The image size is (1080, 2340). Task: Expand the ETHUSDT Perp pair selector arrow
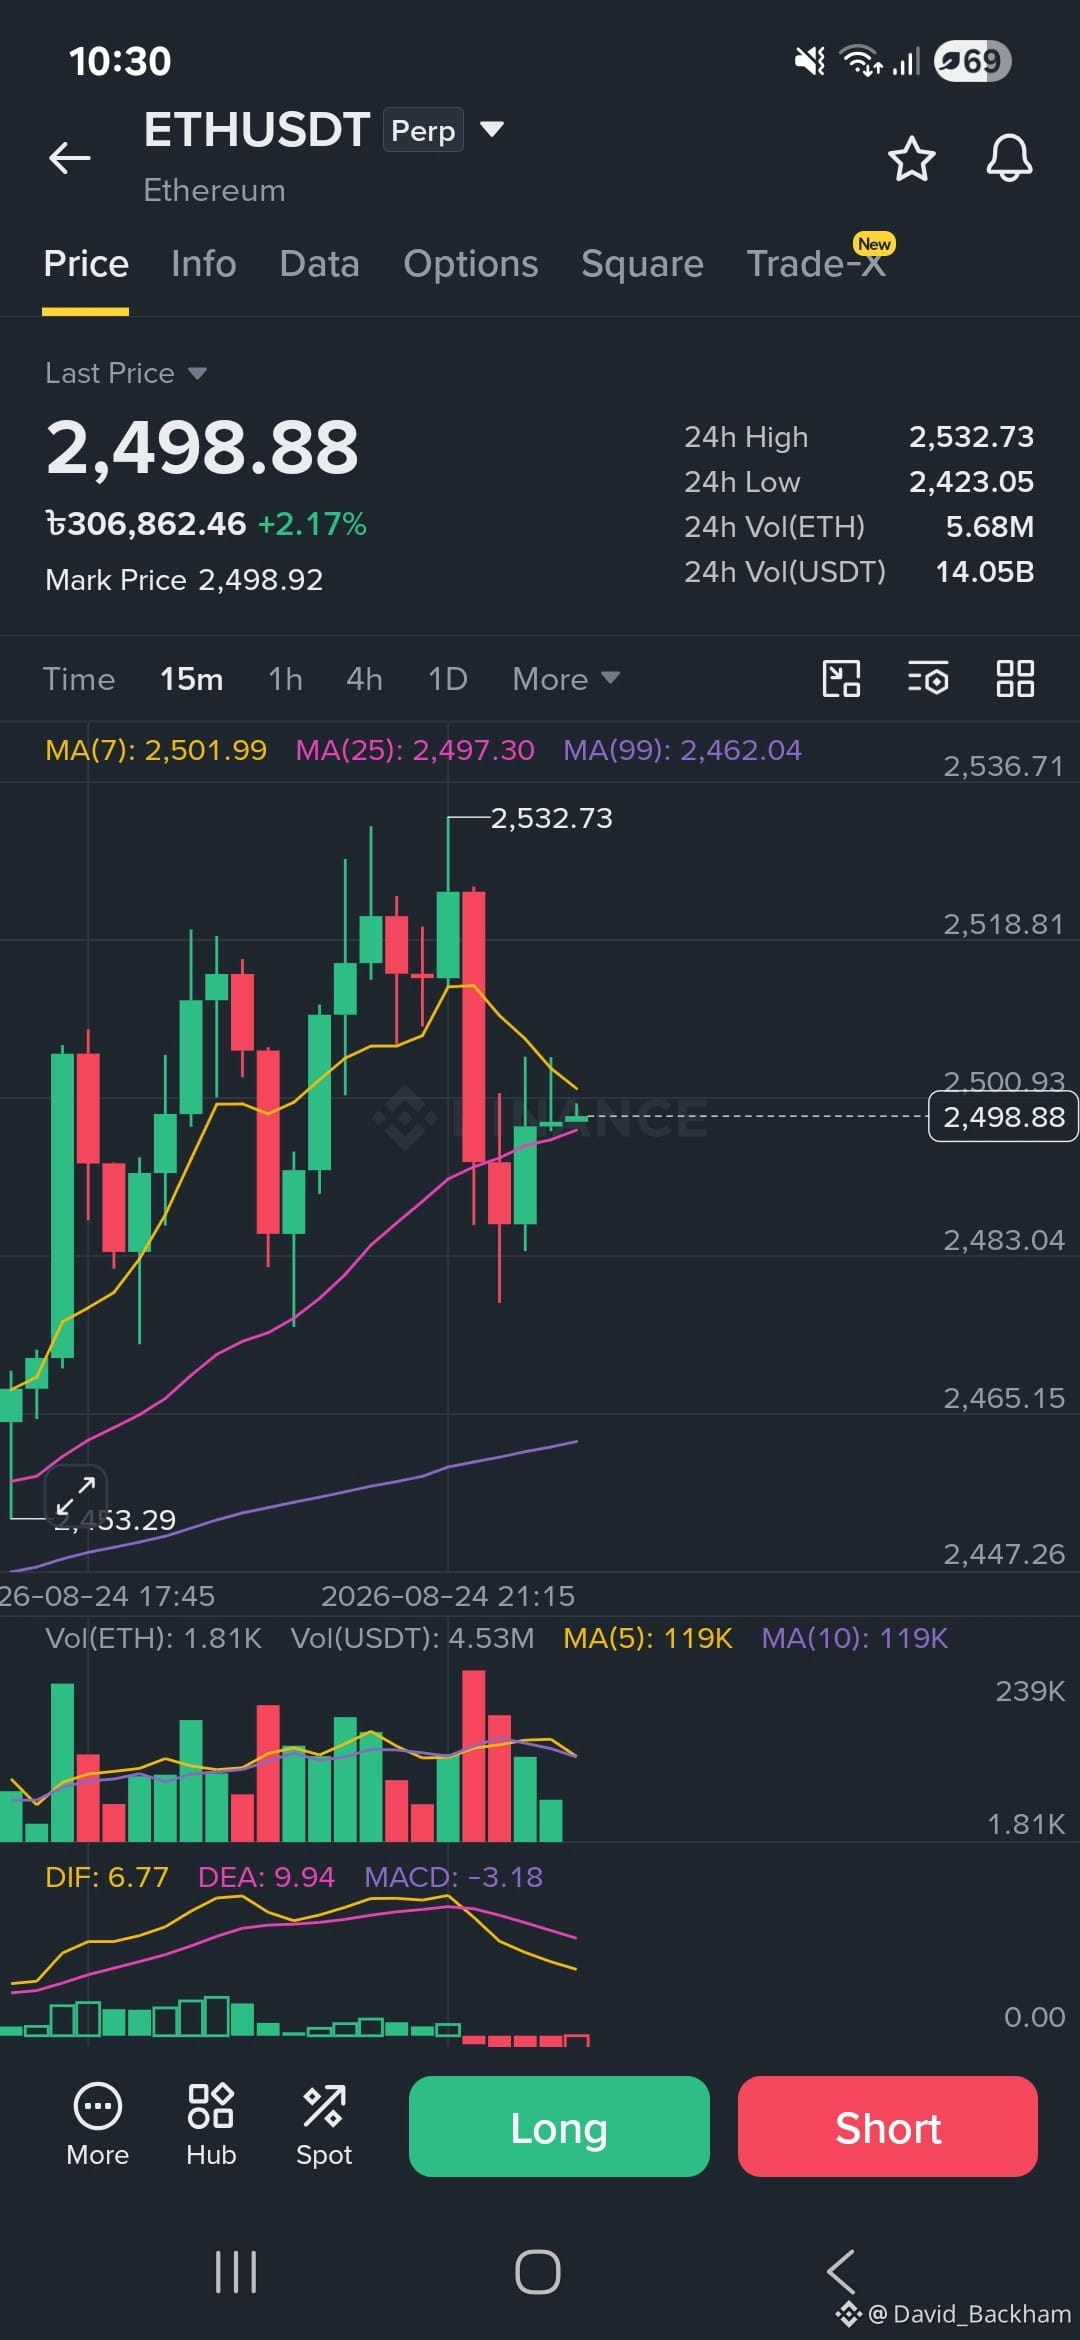[x=491, y=129]
